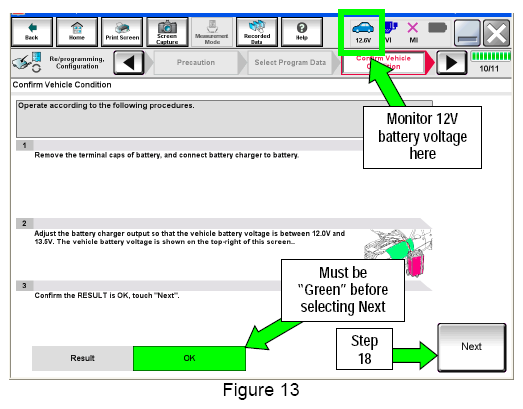The image size is (523, 409).
Task: Select the Confirm Vehicle Condition tab
Action: click(384, 62)
